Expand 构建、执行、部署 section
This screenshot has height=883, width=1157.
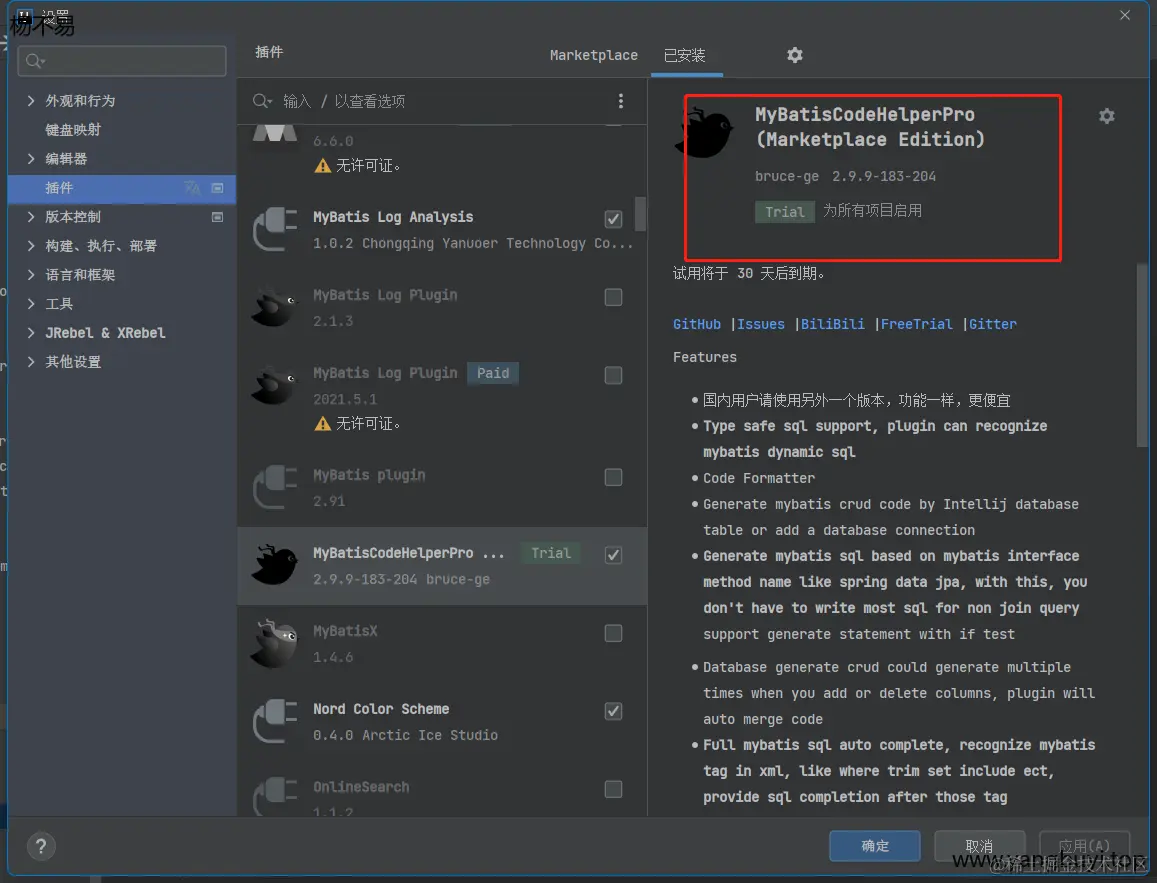point(31,246)
